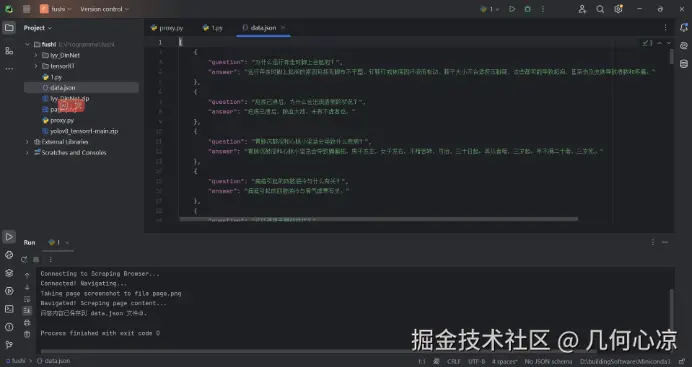Expand the lyy_DinNet folder

[x=36, y=55]
